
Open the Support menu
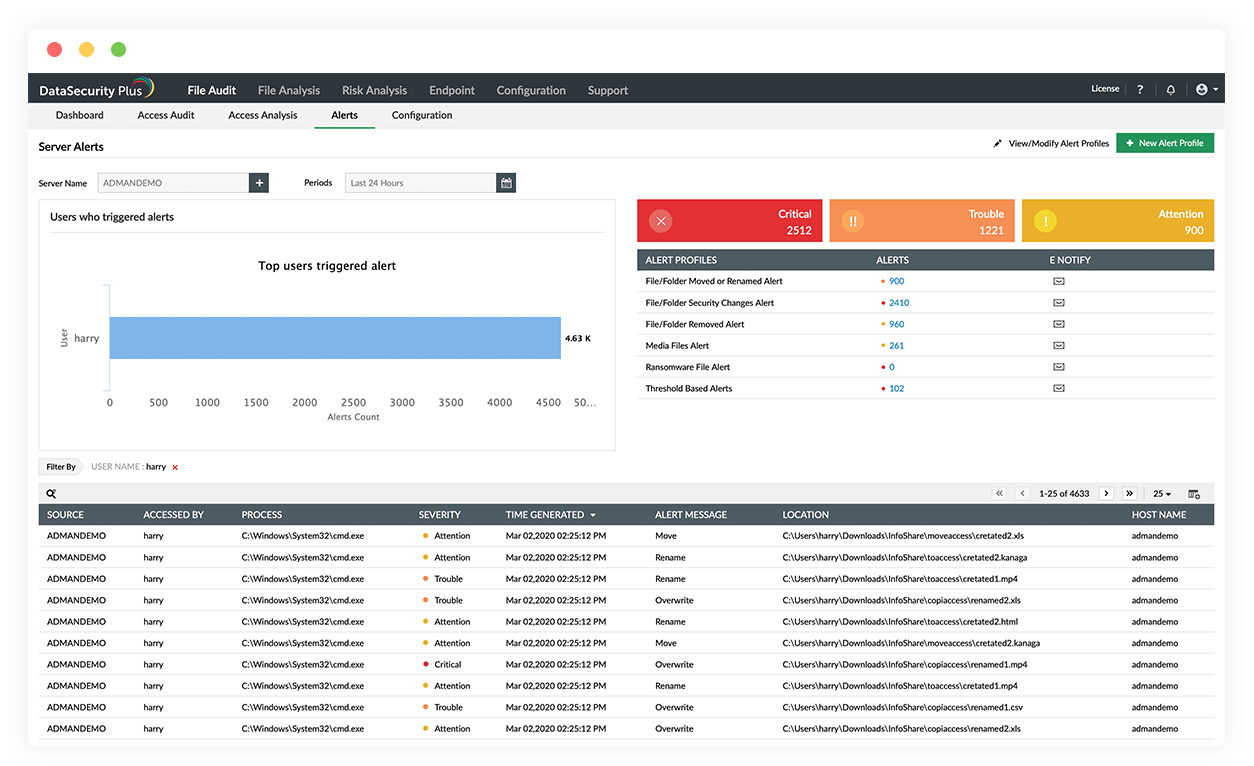coord(608,90)
